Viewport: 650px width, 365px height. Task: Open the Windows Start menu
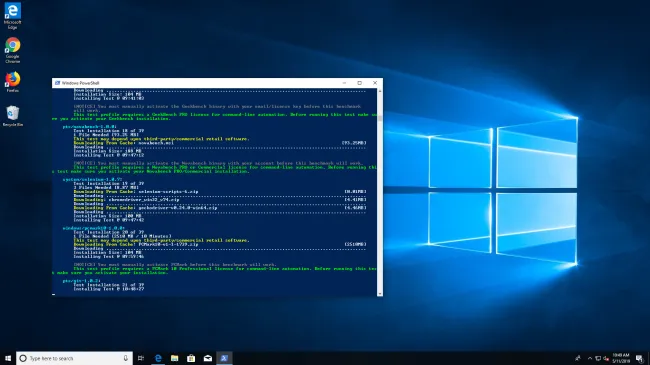8,358
